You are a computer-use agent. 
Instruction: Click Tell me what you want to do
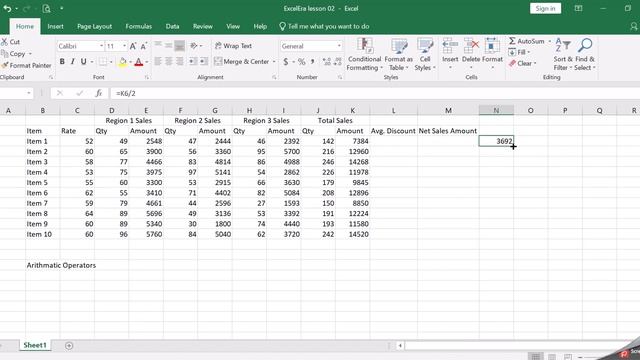point(324,26)
